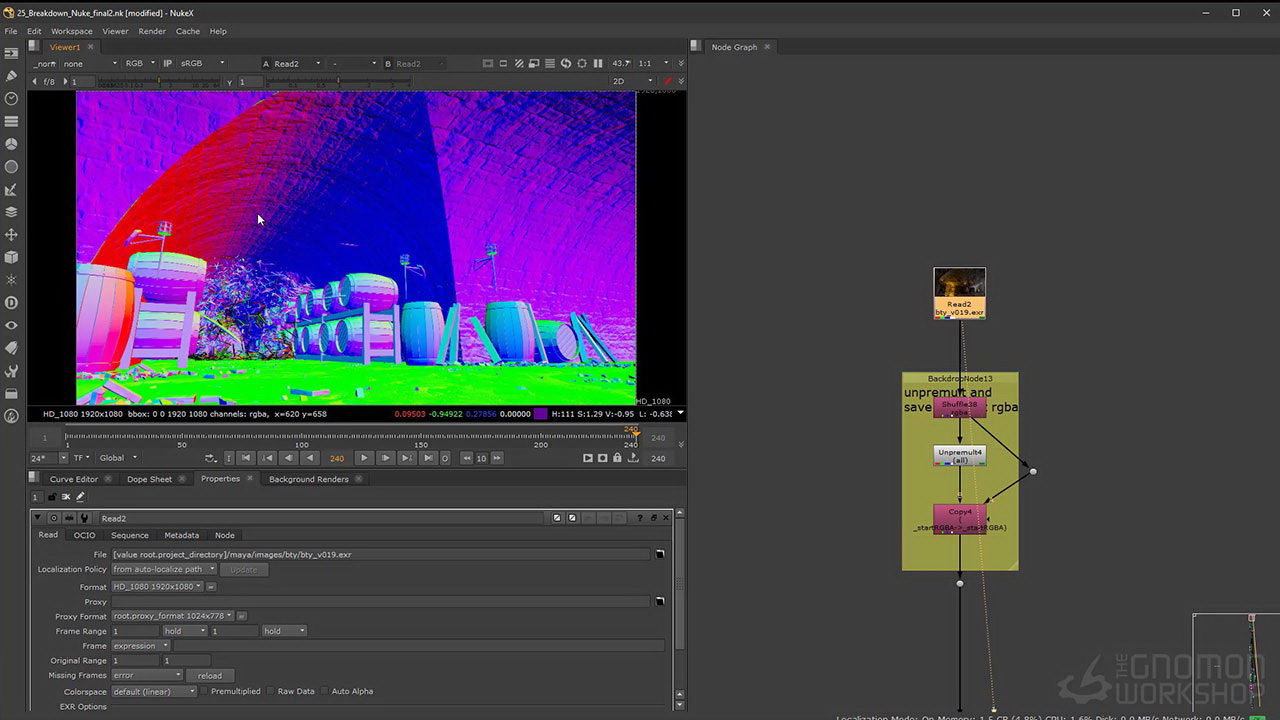The image size is (1280, 720).
Task: Open the Missing Frames error dropdown
Action: [147, 675]
